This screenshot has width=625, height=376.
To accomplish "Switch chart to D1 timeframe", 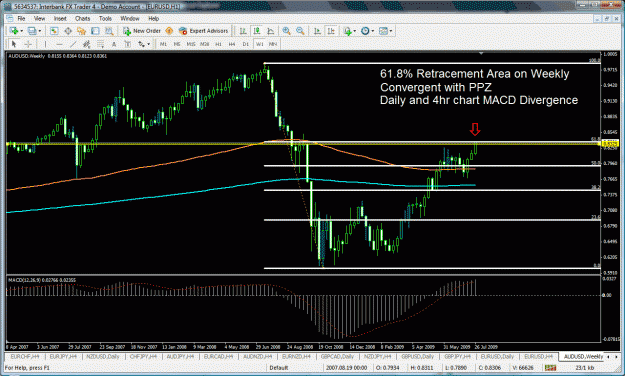I will click(246, 44).
